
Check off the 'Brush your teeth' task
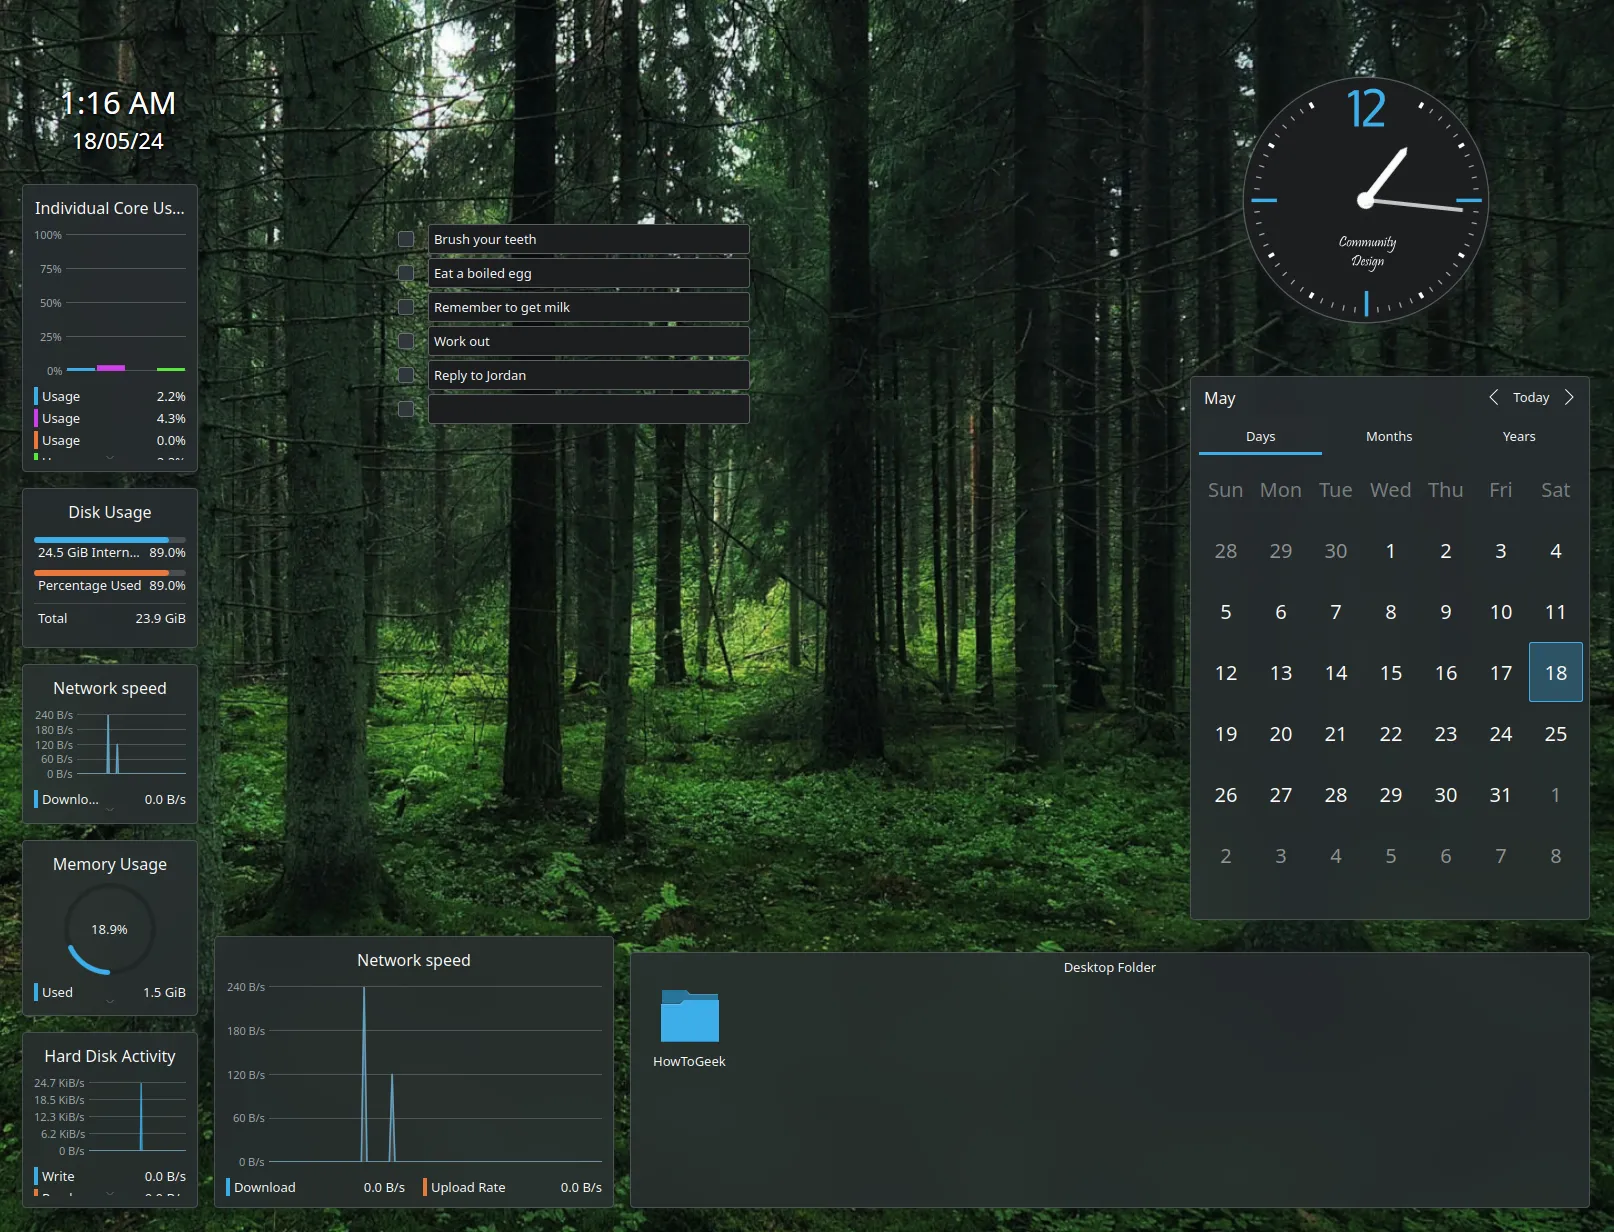pos(406,239)
